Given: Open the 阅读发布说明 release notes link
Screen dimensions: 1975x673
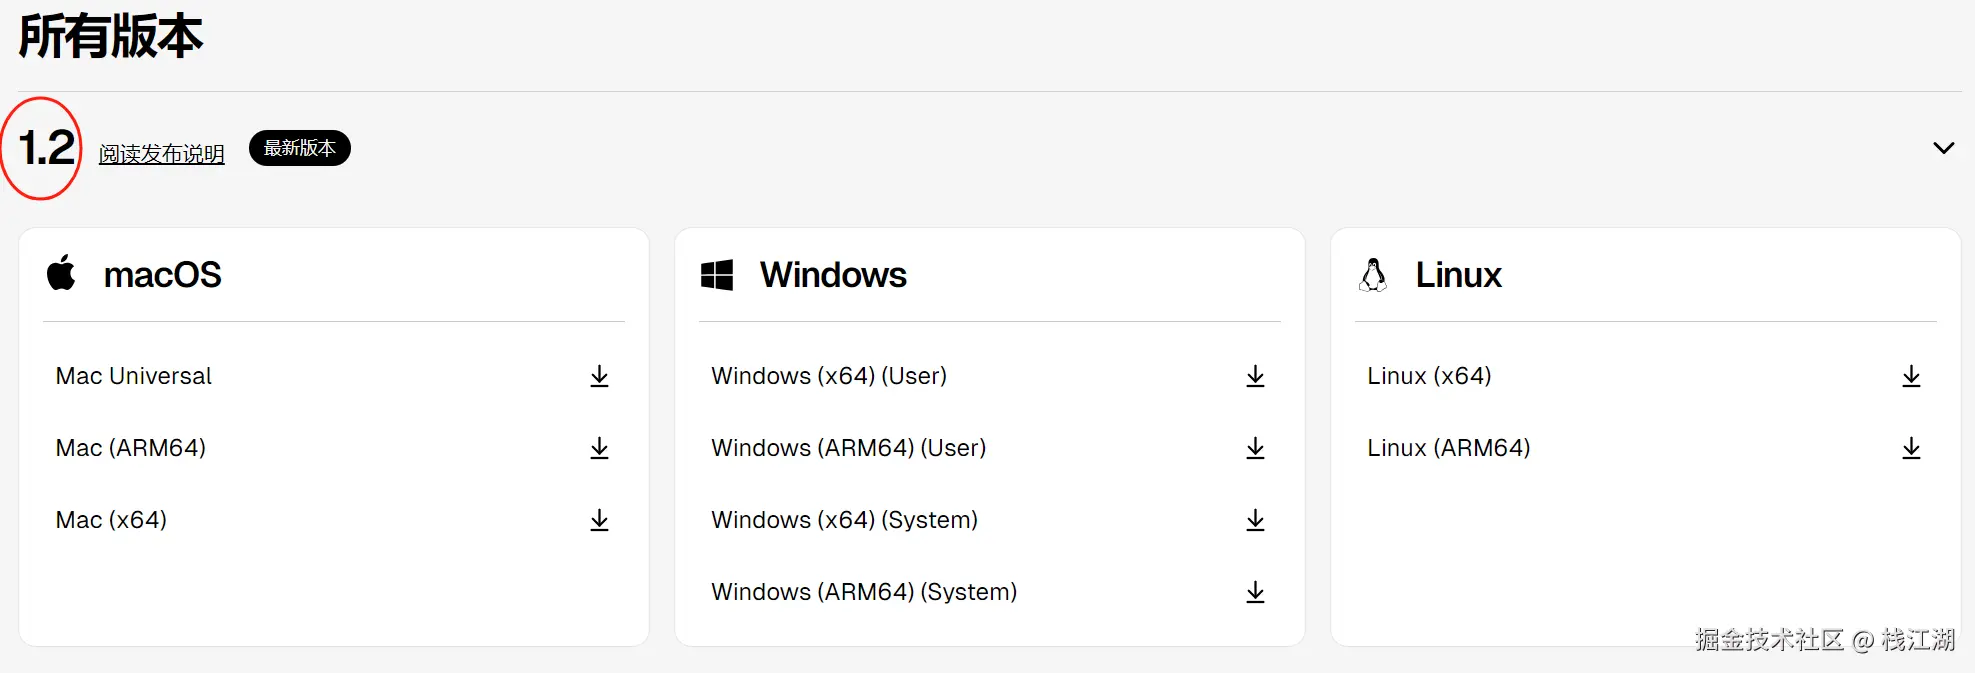Looking at the screenshot, I should [161, 154].
